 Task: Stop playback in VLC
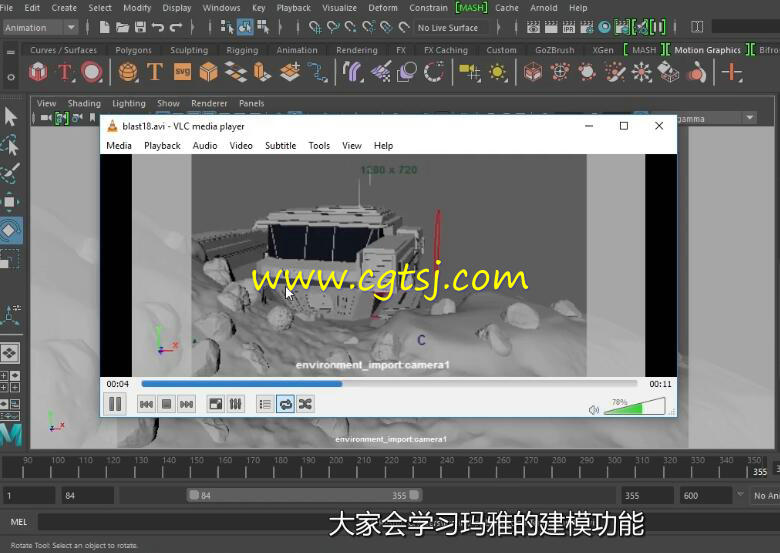(167, 404)
